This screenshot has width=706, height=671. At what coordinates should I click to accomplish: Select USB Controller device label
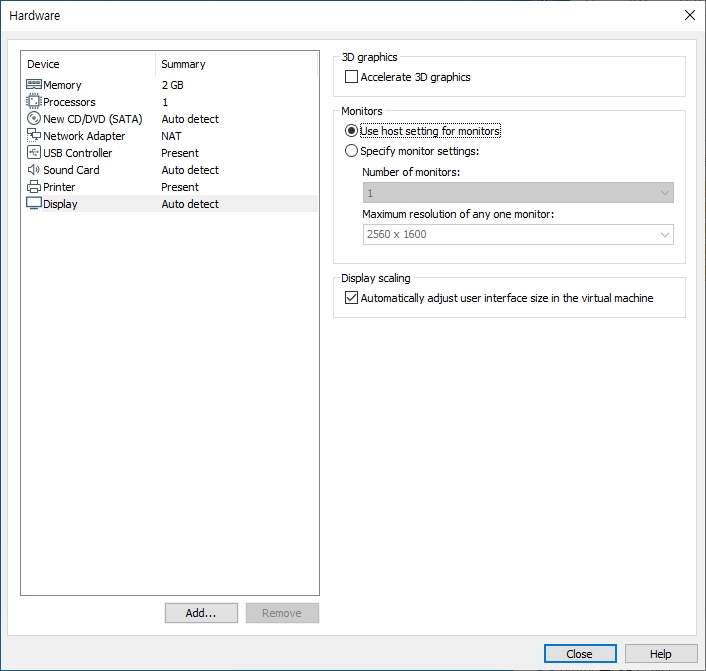tap(77, 153)
